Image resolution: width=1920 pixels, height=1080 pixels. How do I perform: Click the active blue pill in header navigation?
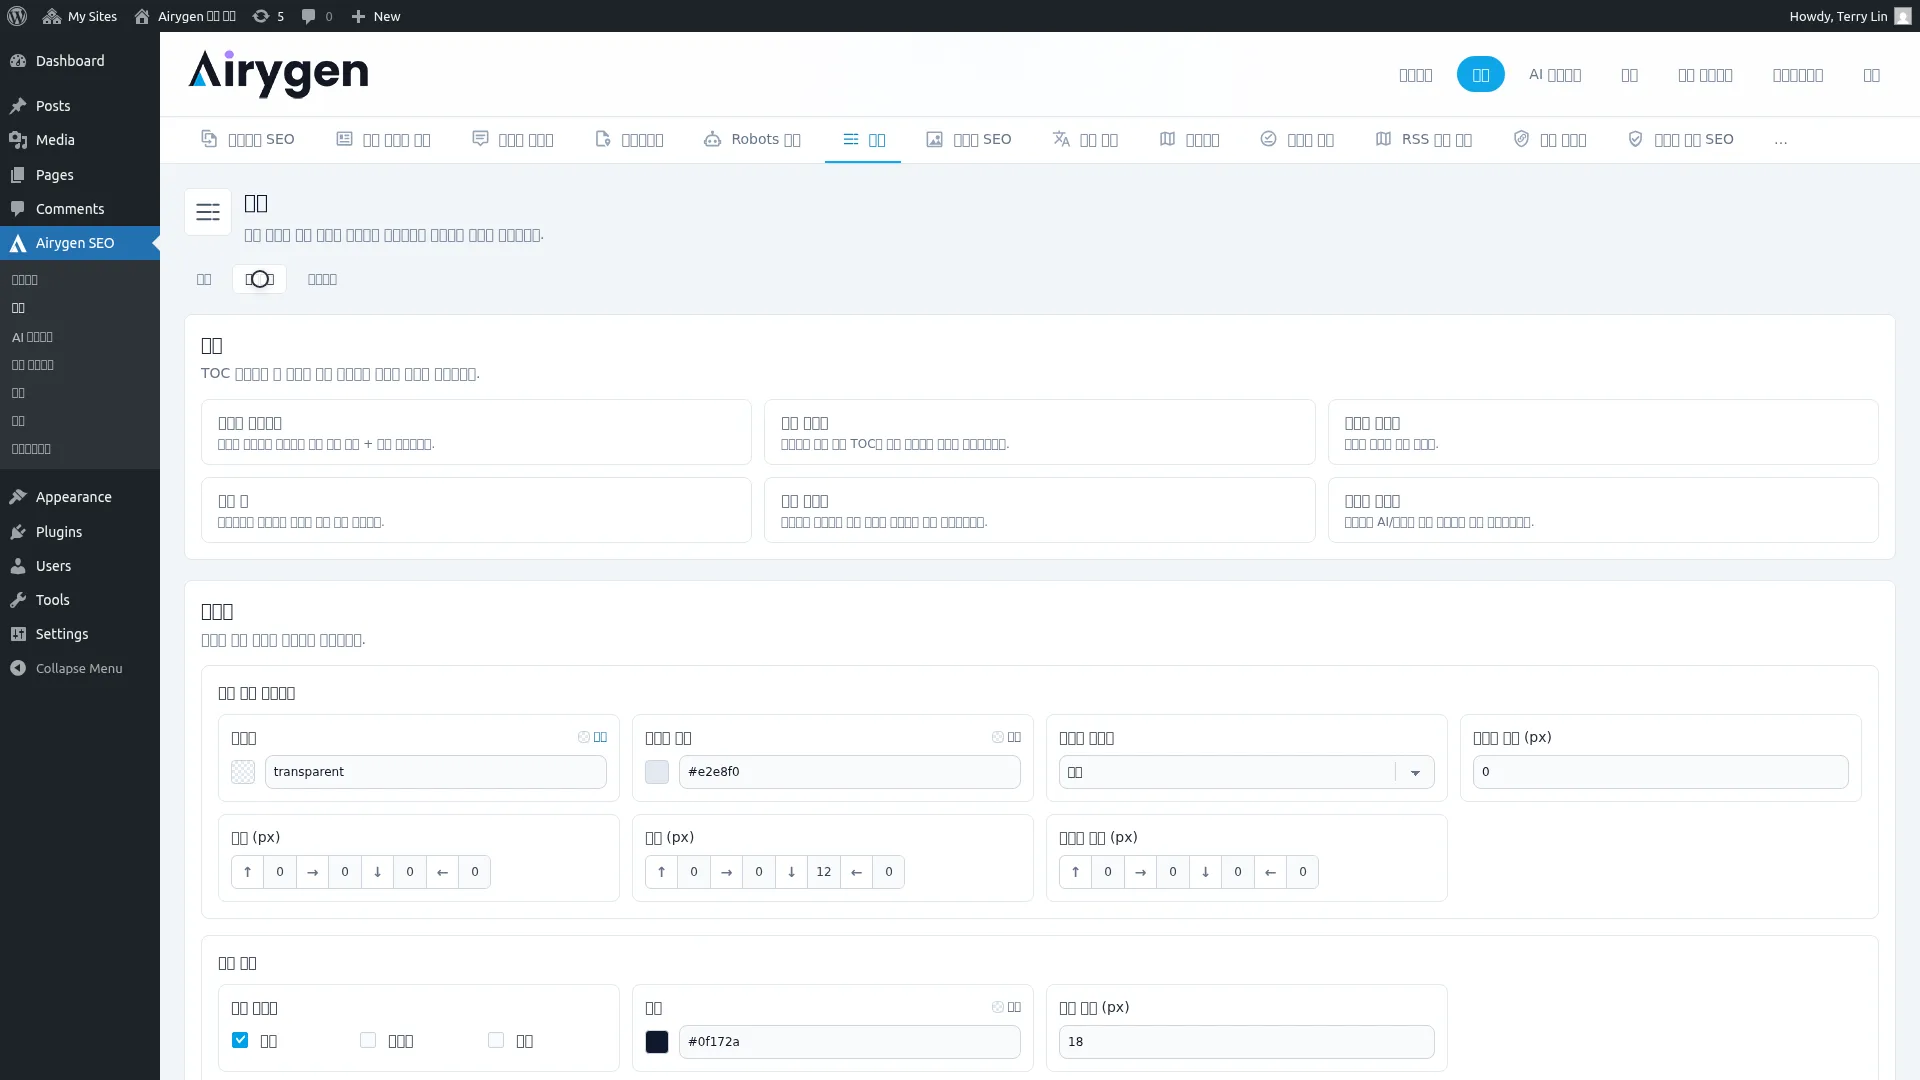(x=1480, y=75)
